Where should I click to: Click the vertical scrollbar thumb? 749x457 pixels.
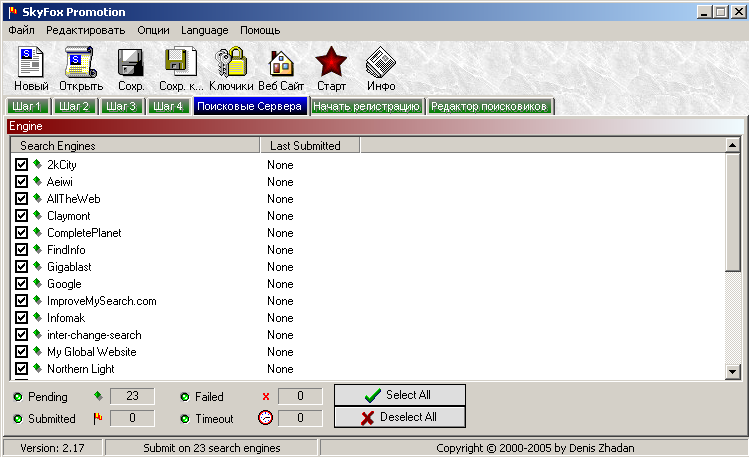732,213
